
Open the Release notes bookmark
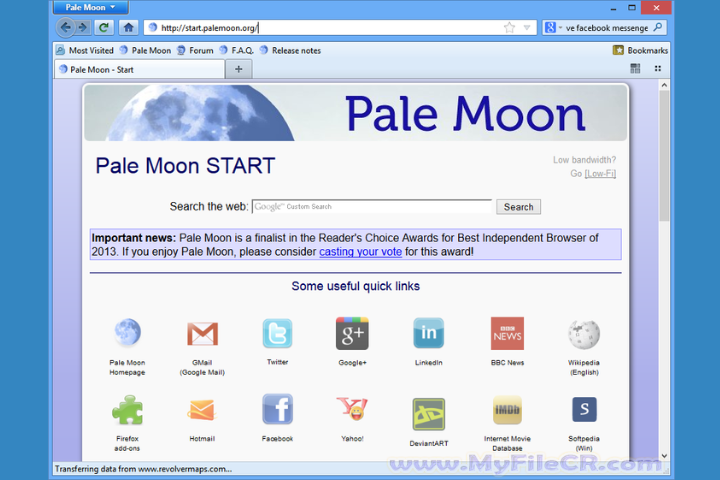pos(290,51)
